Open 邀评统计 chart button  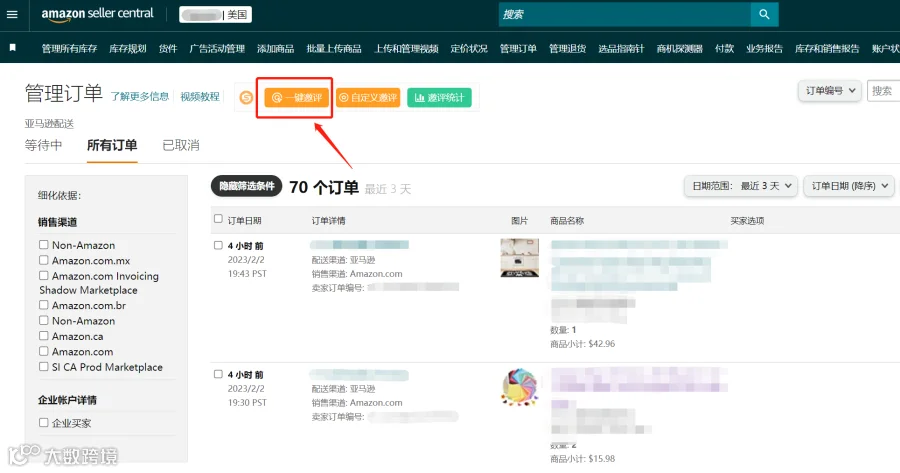click(x=440, y=98)
